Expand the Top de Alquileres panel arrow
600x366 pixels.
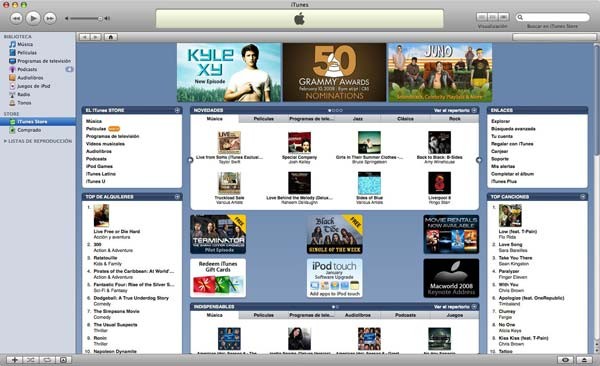tap(177, 197)
